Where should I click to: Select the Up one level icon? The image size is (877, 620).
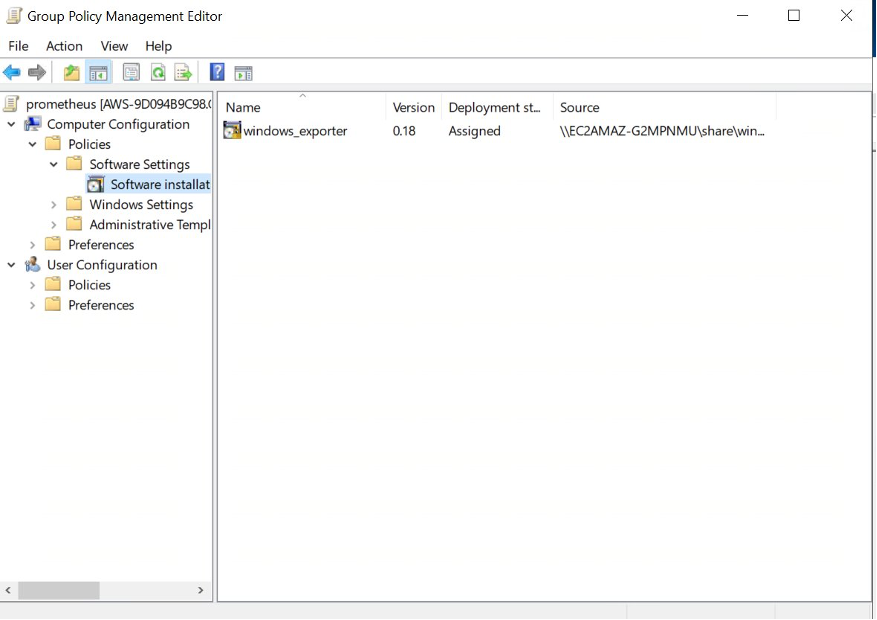pyautogui.click(x=70, y=71)
